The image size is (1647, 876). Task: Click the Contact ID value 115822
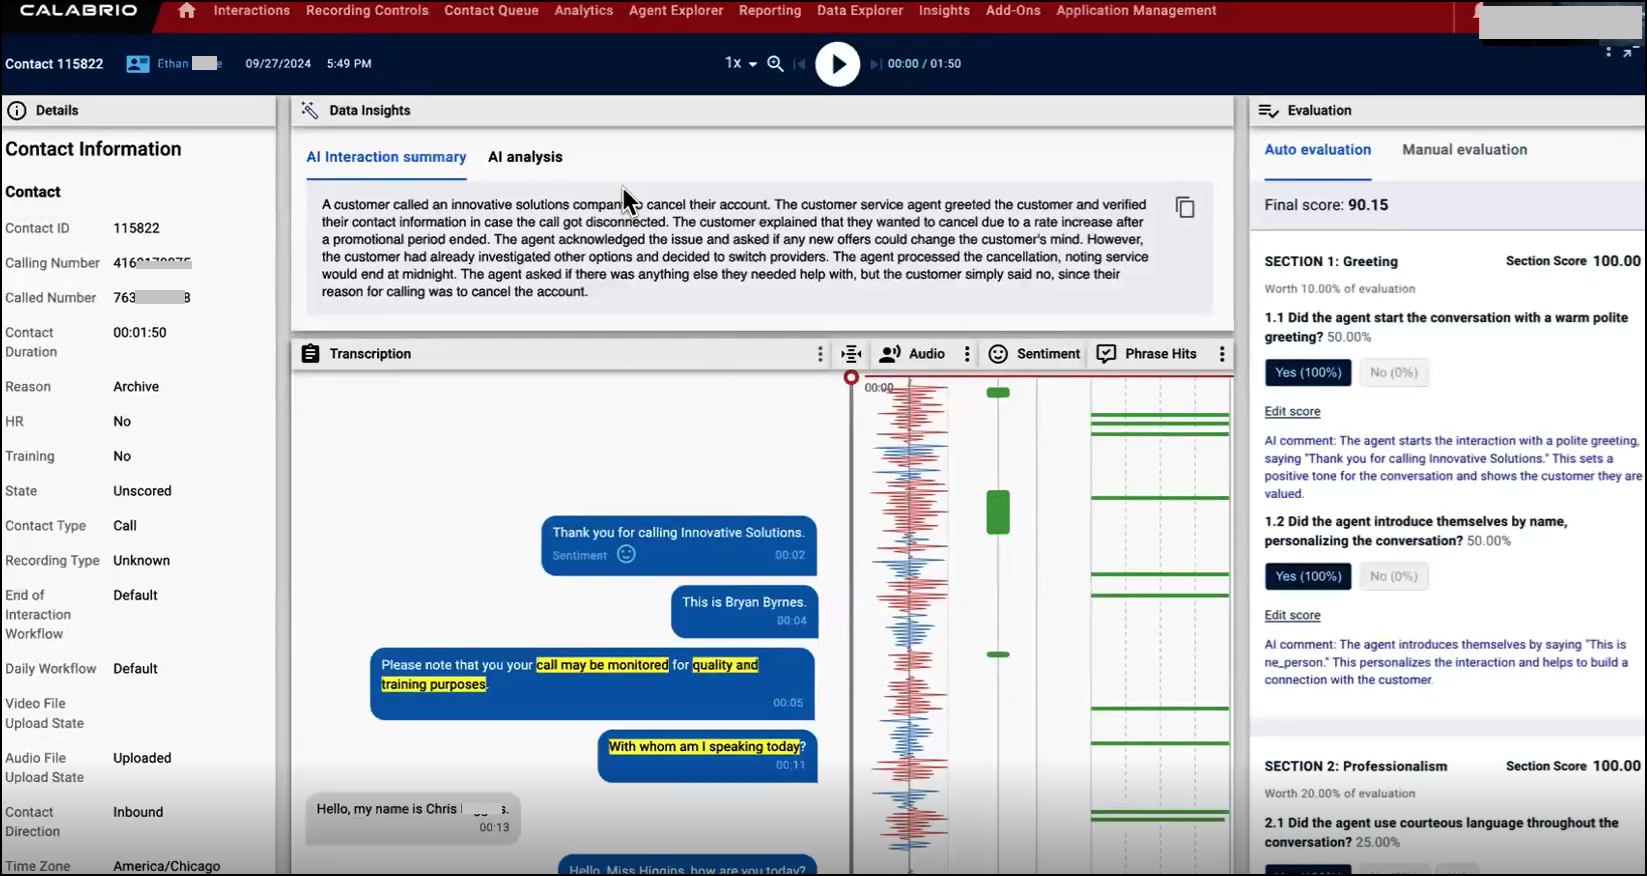[x=136, y=228]
